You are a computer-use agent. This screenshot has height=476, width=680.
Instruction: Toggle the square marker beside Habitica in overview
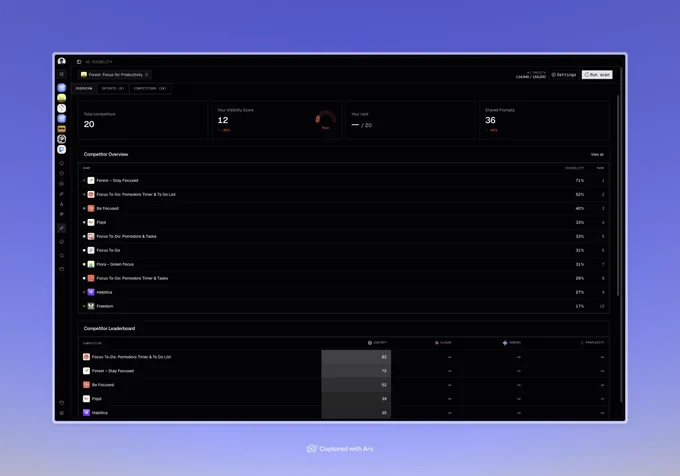[x=84, y=292]
